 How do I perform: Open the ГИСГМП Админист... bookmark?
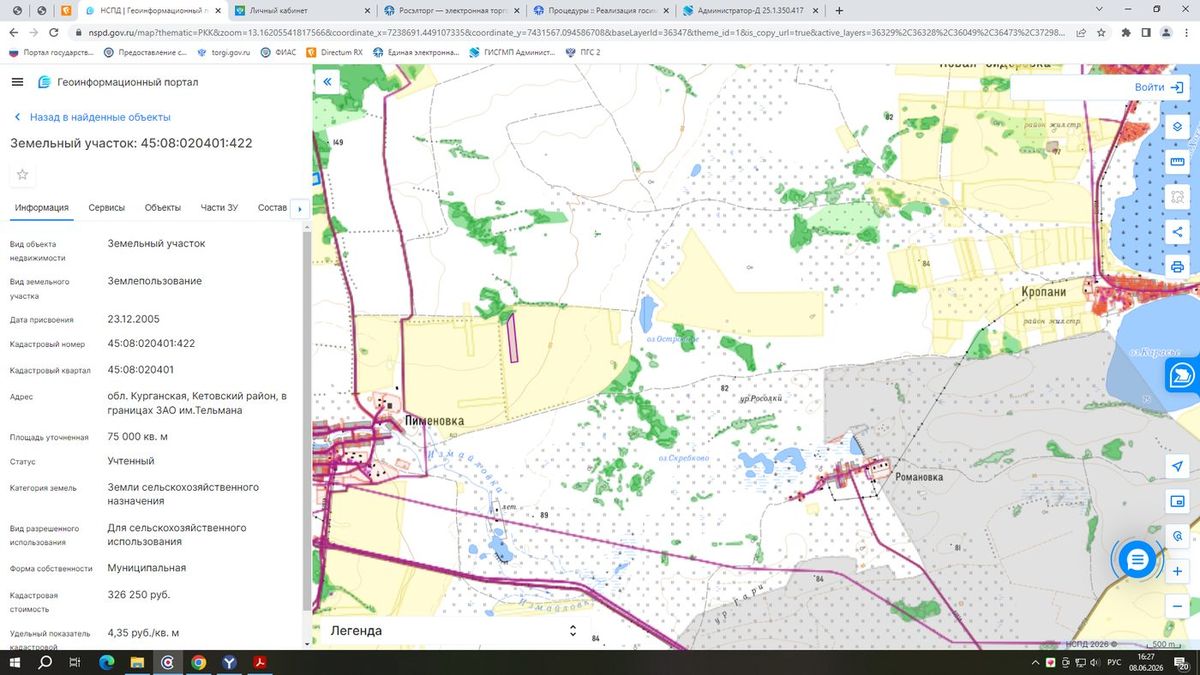click(x=512, y=52)
